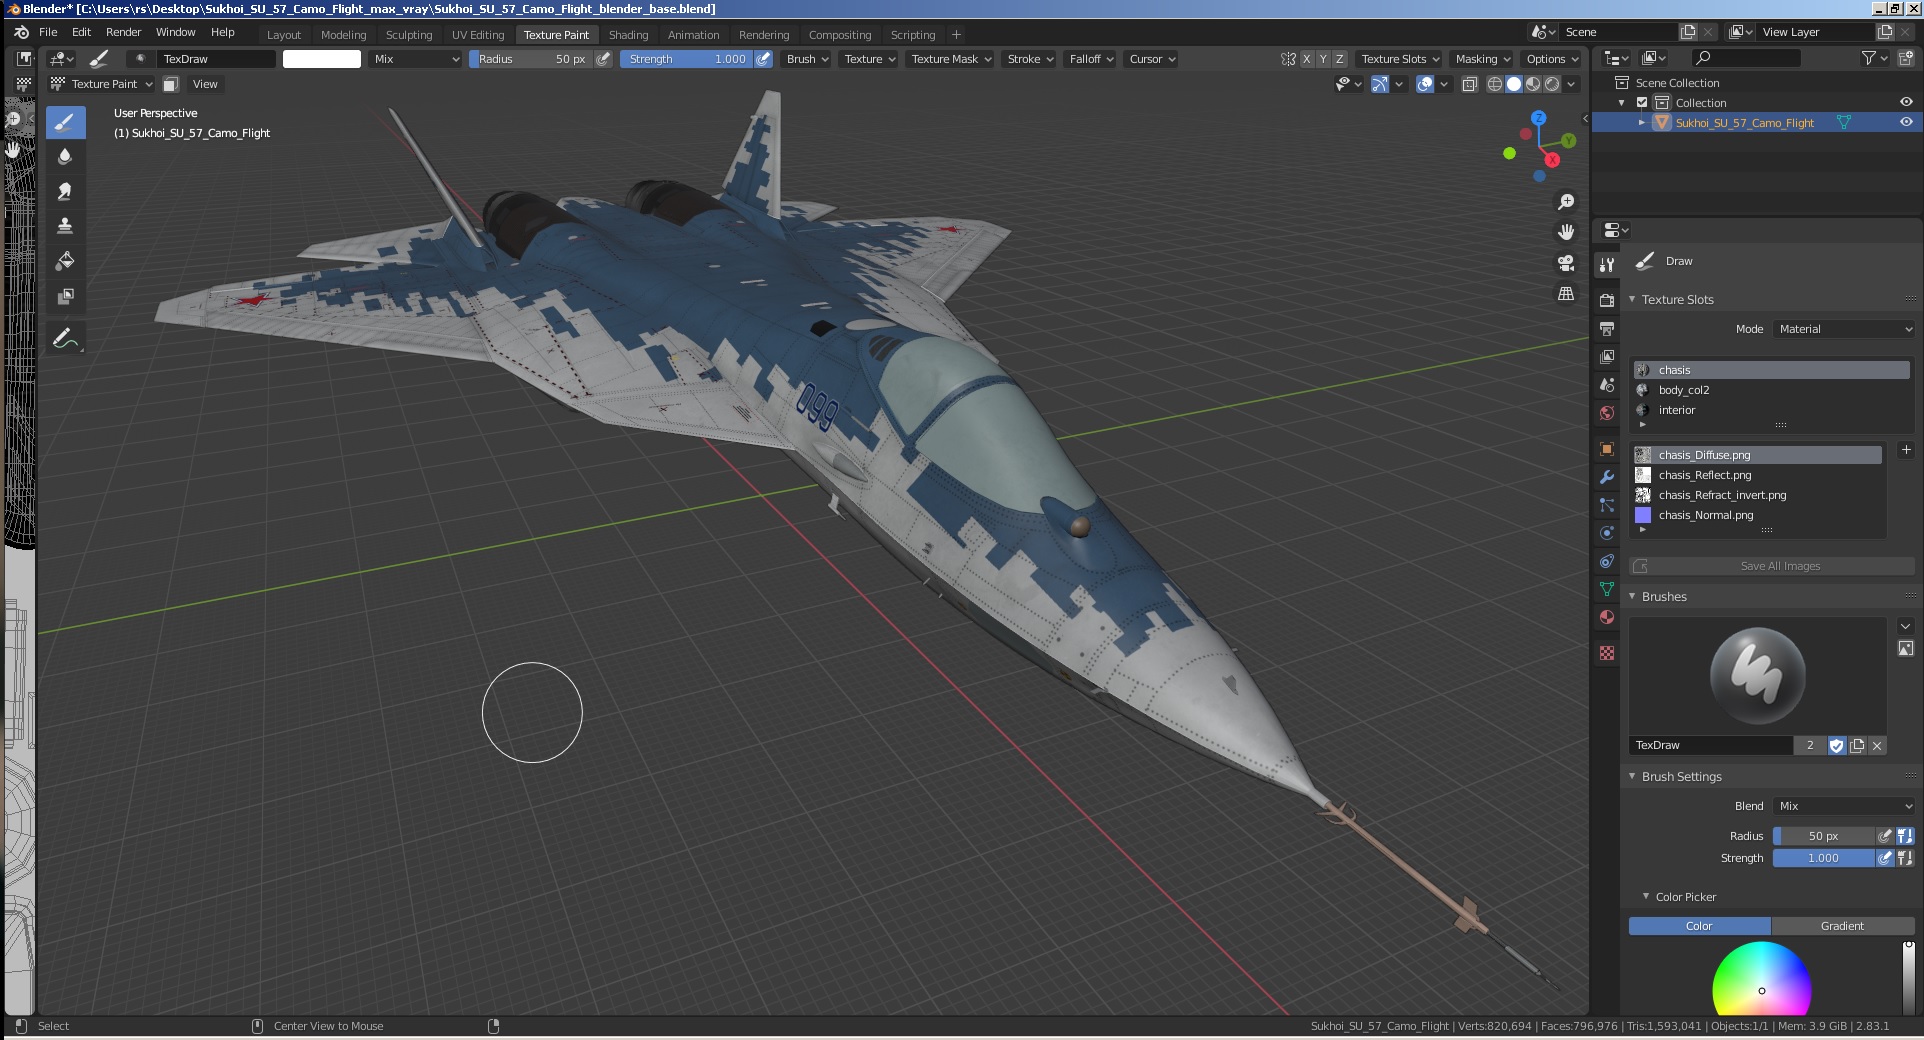1924x1040 pixels.
Task: Open the Modifiers properties tab
Action: tap(1607, 477)
